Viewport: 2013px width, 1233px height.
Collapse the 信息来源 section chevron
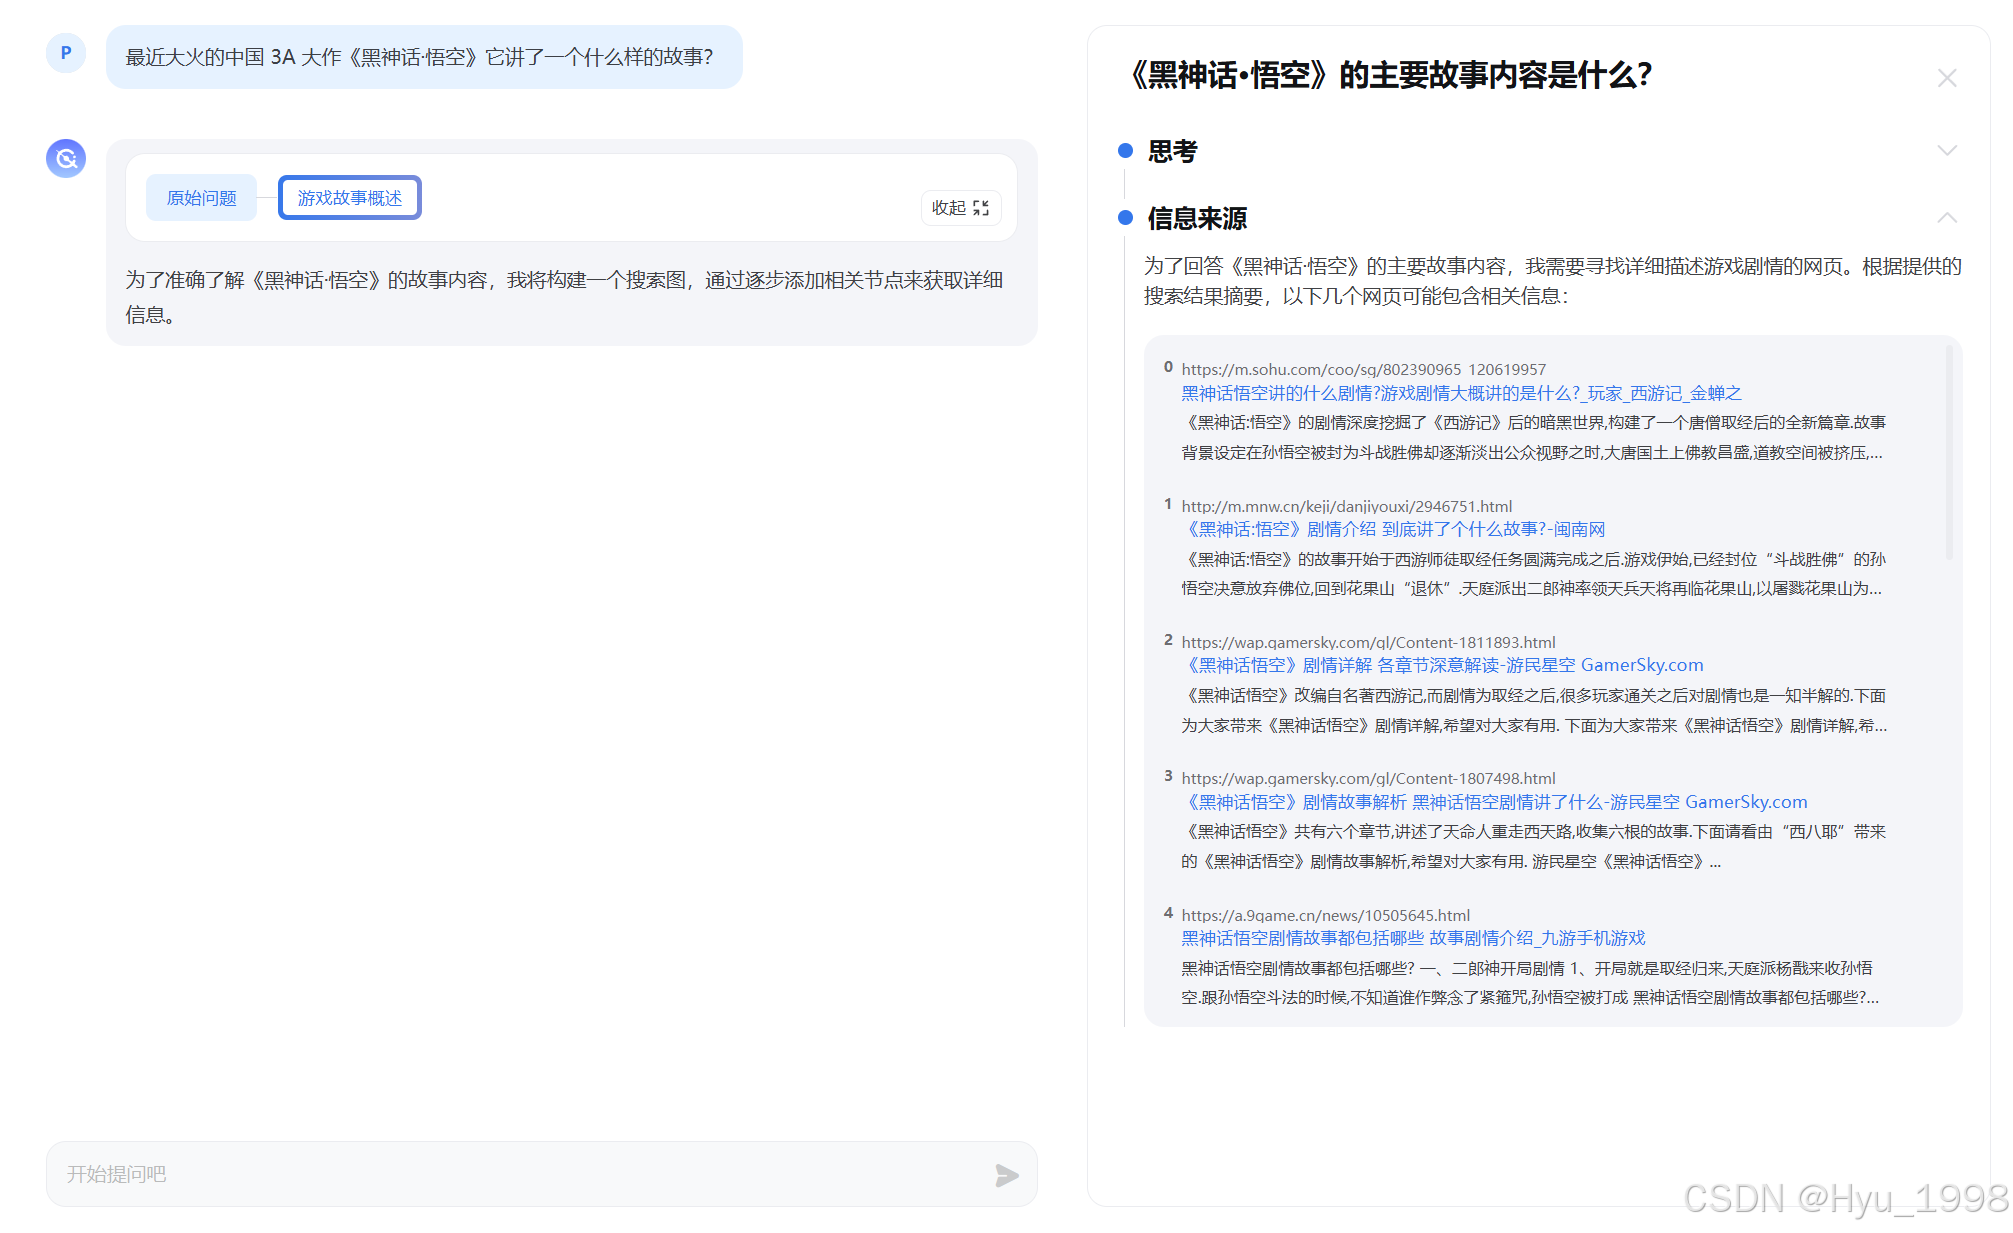[x=1947, y=217]
